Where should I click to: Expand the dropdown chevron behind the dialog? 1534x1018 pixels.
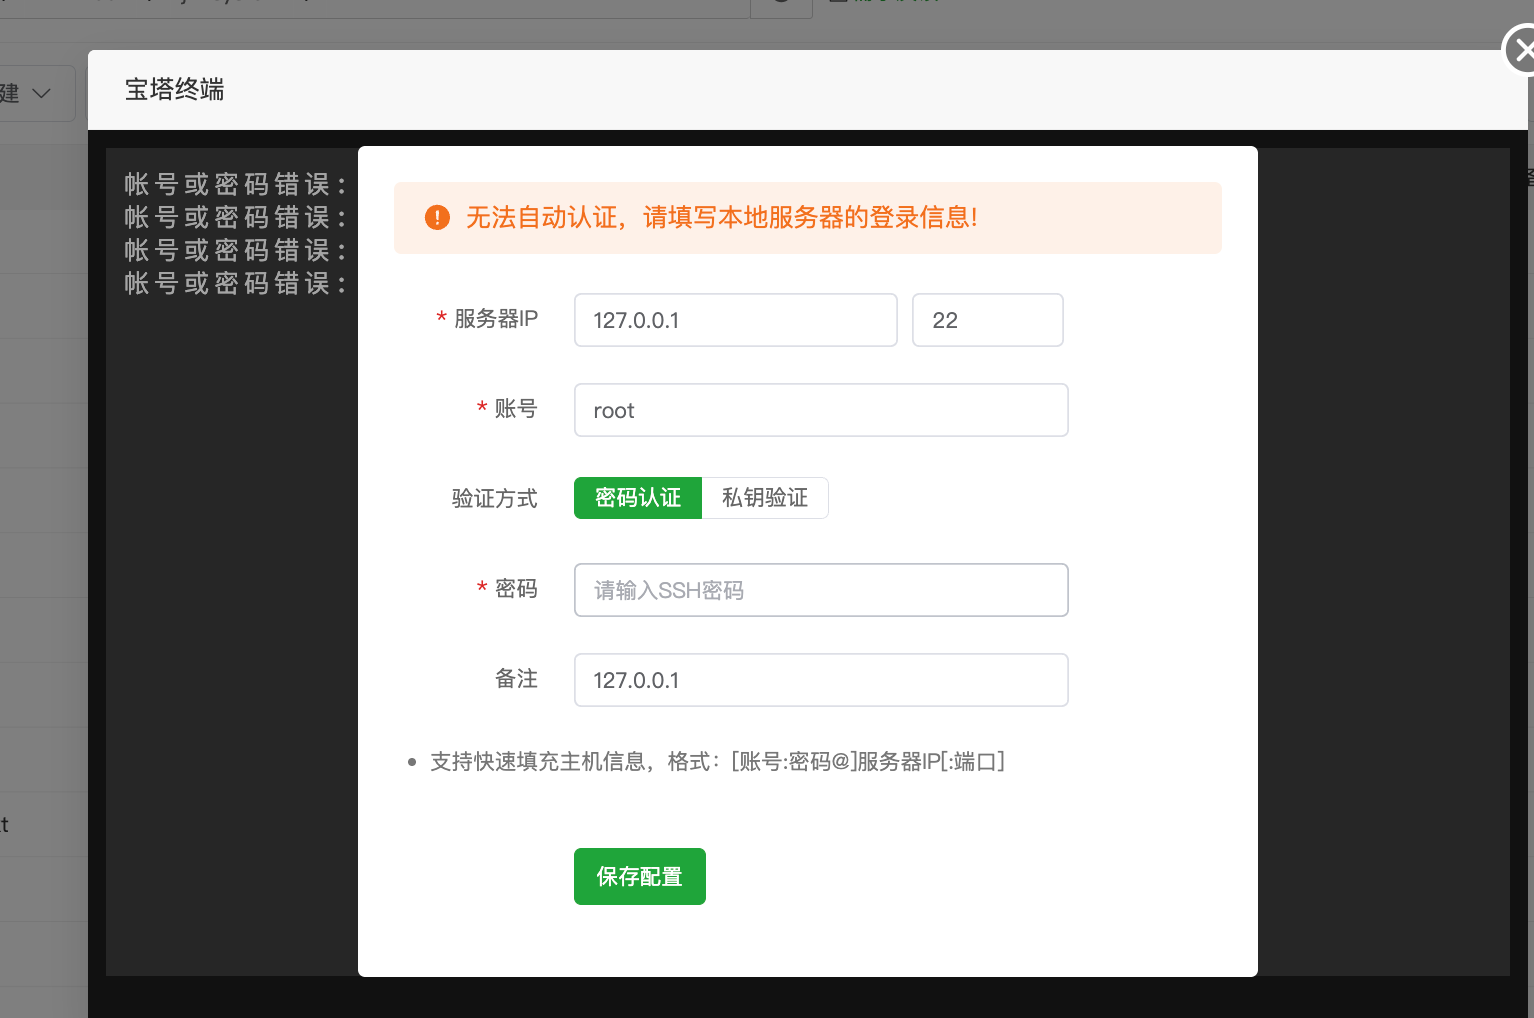42,93
